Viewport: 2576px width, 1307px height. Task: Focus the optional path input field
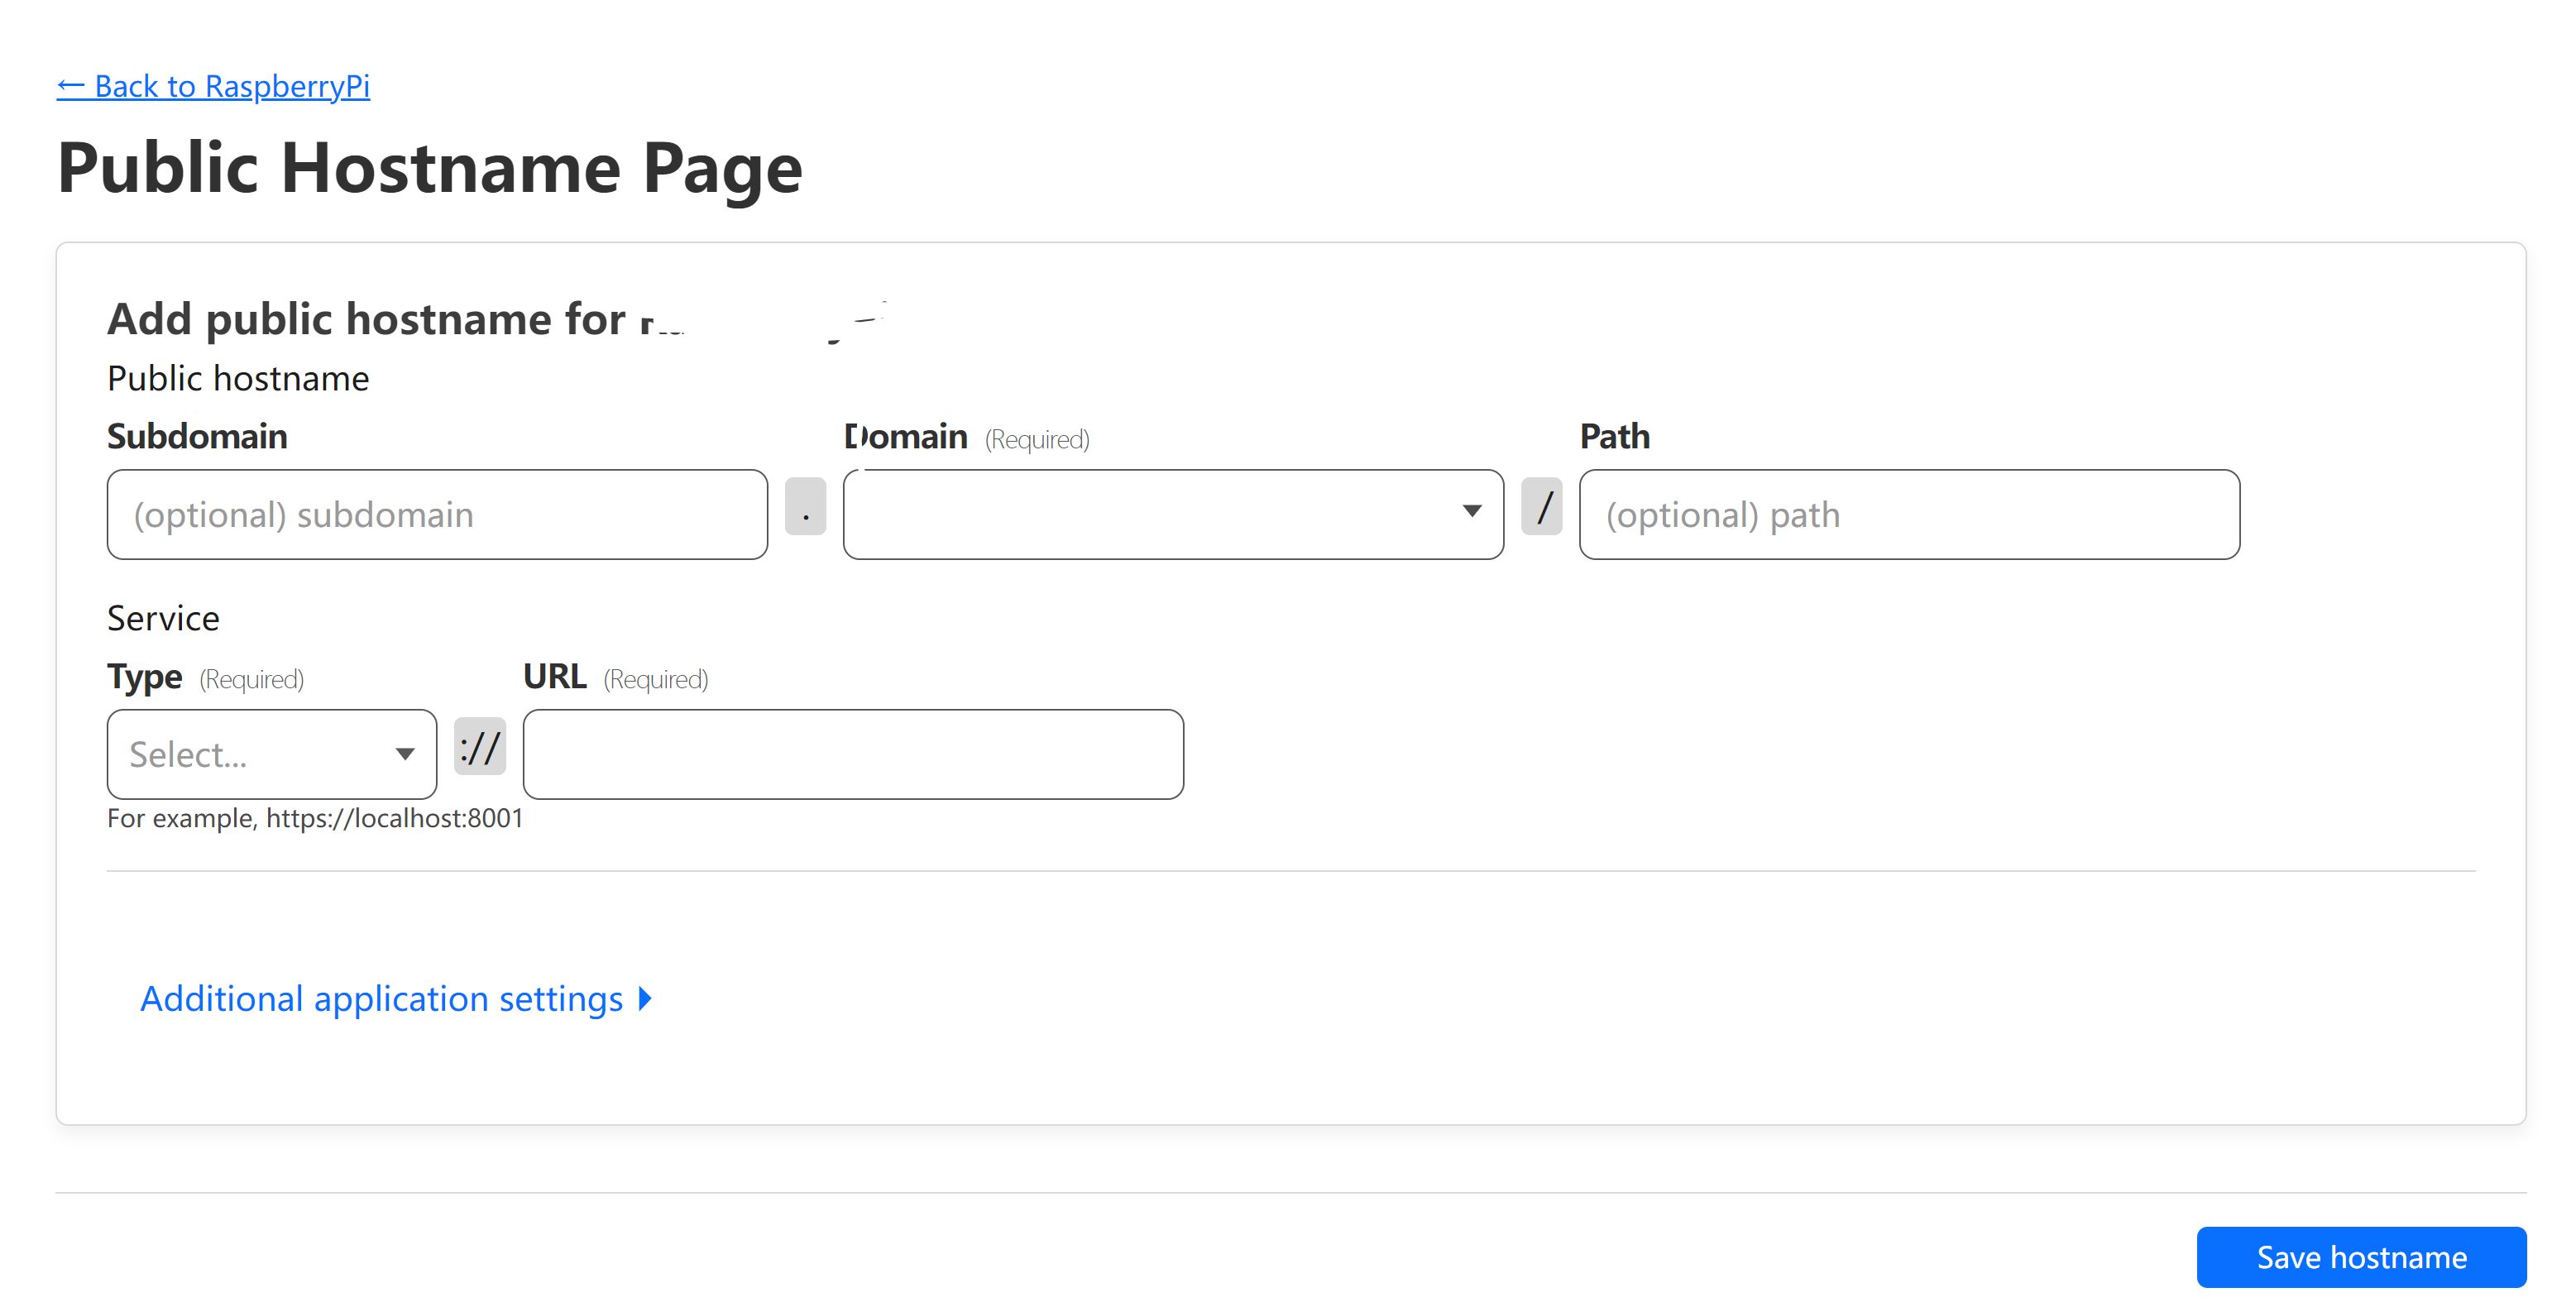click(x=1908, y=514)
